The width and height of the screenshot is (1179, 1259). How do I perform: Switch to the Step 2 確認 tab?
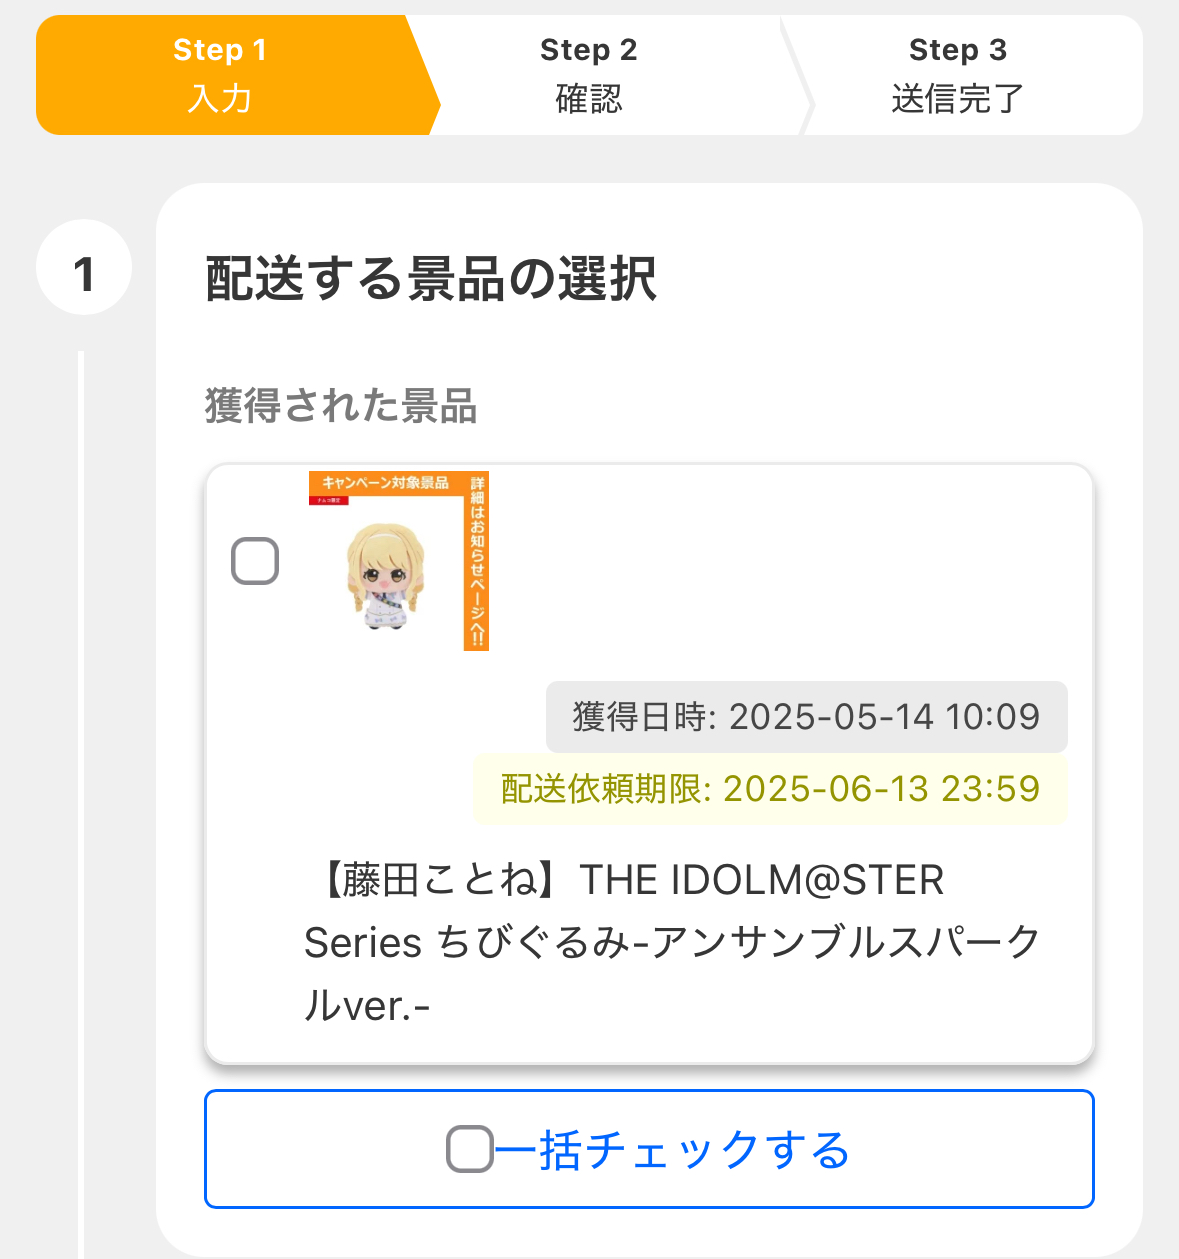[x=588, y=75]
